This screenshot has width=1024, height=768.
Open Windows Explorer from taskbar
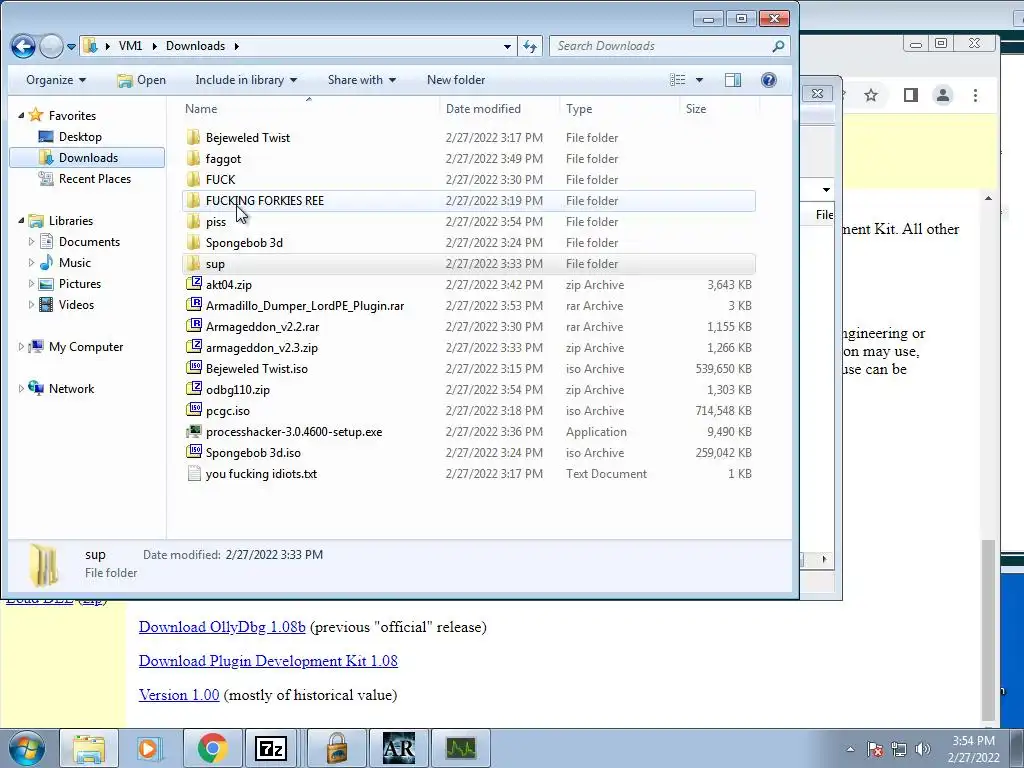[89, 748]
